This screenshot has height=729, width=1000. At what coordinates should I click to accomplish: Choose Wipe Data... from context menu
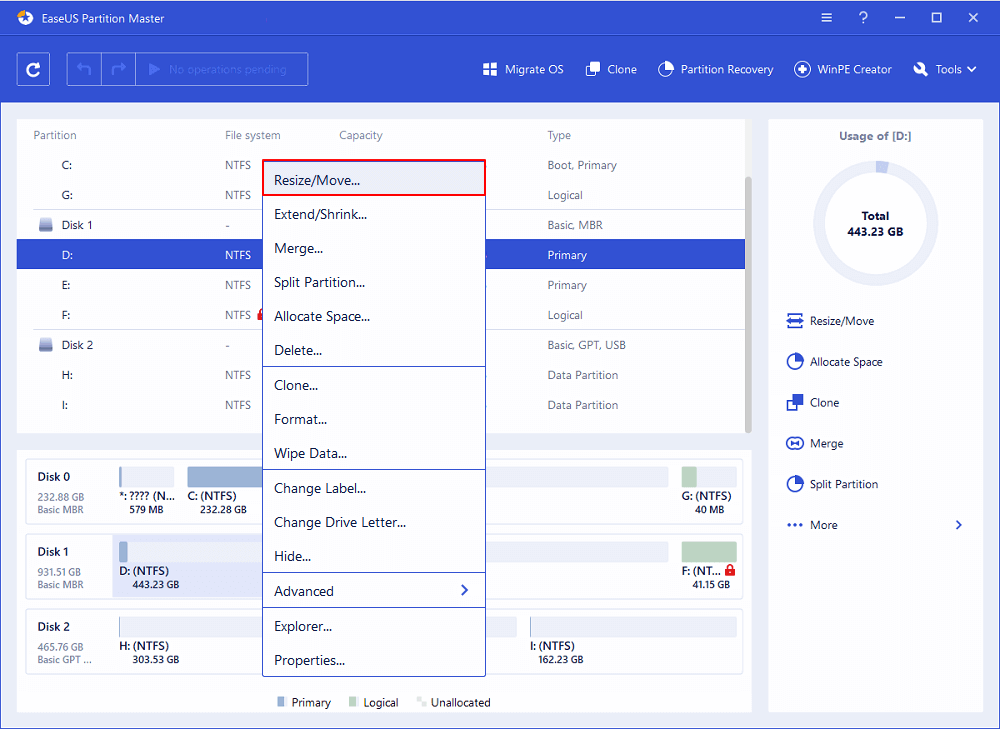click(x=374, y=453)
